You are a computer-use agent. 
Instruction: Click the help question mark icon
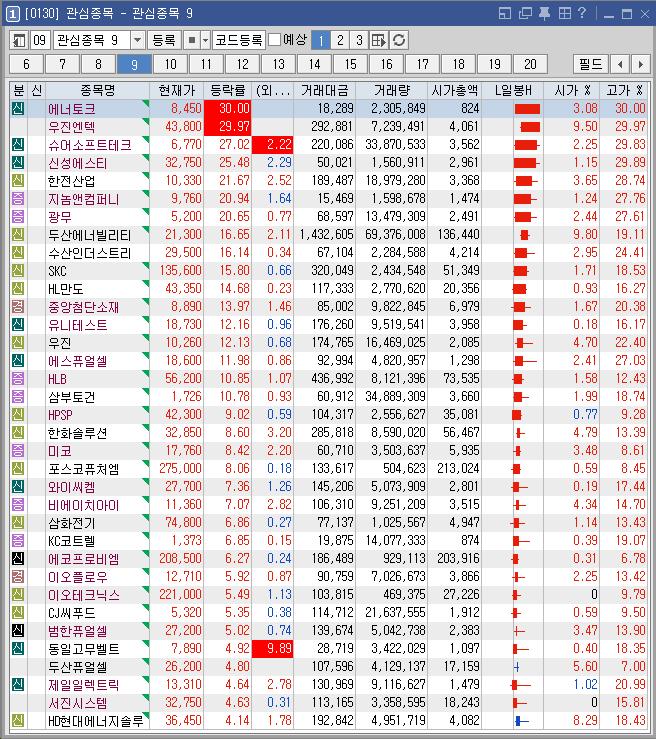coord(582,13)
